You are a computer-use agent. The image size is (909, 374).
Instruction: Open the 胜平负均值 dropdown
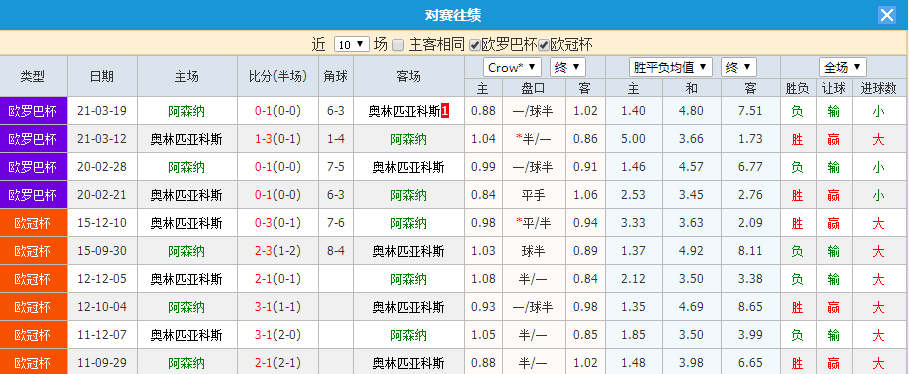(x=671, y=67)
